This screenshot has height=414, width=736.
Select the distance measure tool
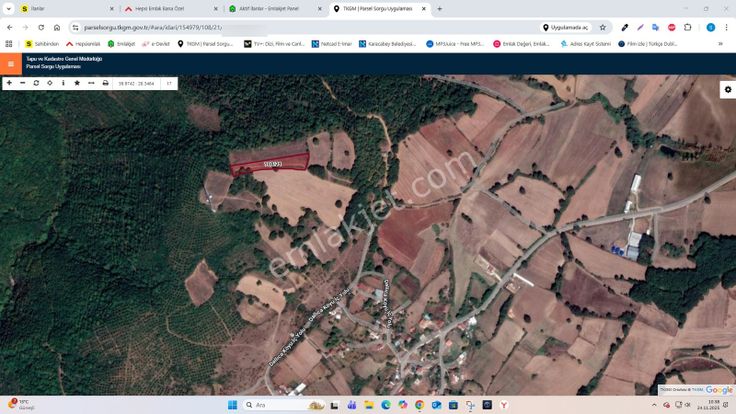(91, 83)
